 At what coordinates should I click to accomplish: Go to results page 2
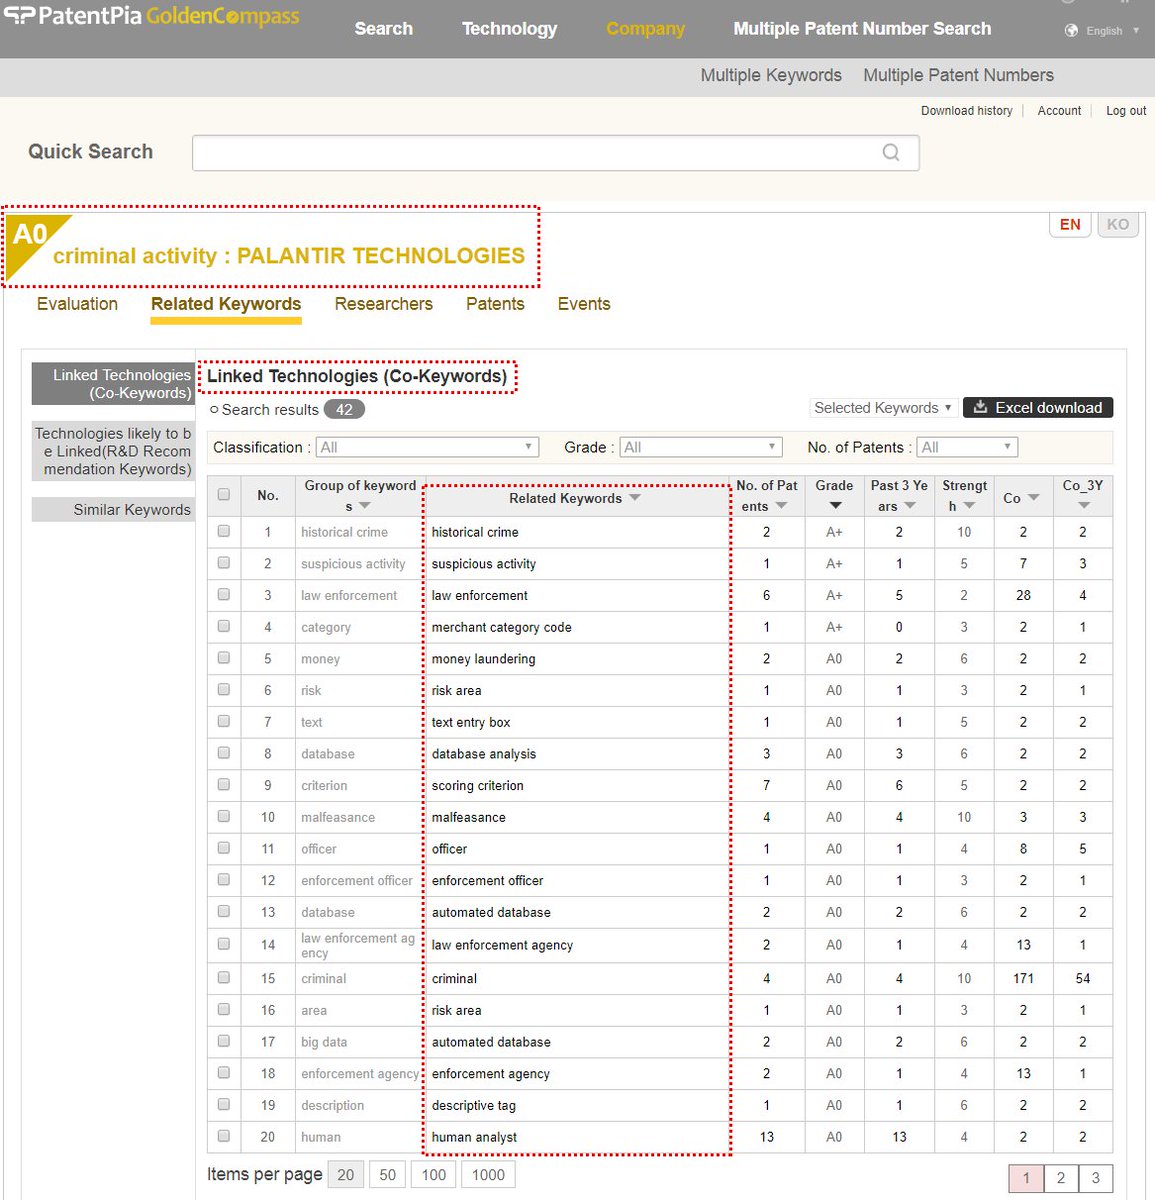click(x=1061, y=1178)
